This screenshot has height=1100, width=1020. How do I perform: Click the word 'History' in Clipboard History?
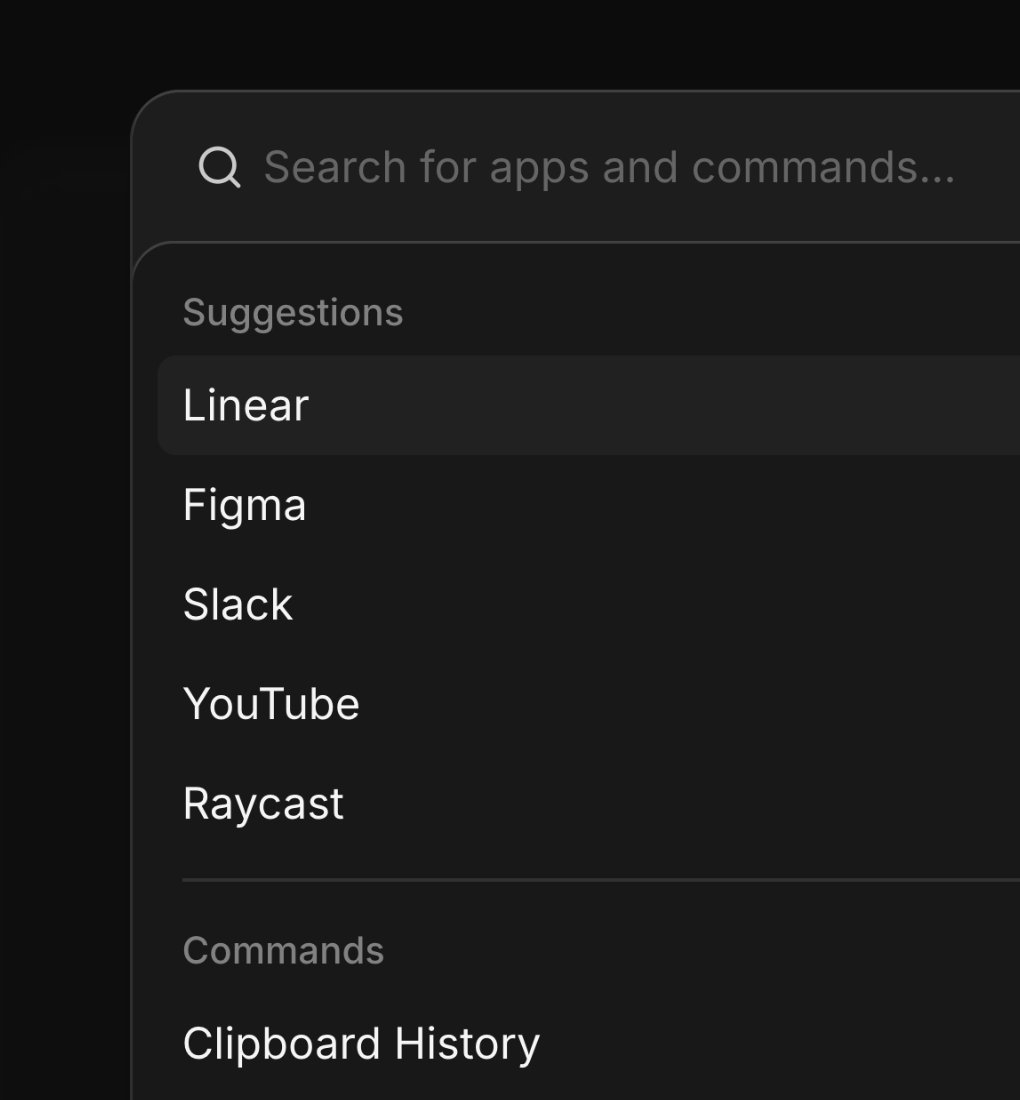467,1044
